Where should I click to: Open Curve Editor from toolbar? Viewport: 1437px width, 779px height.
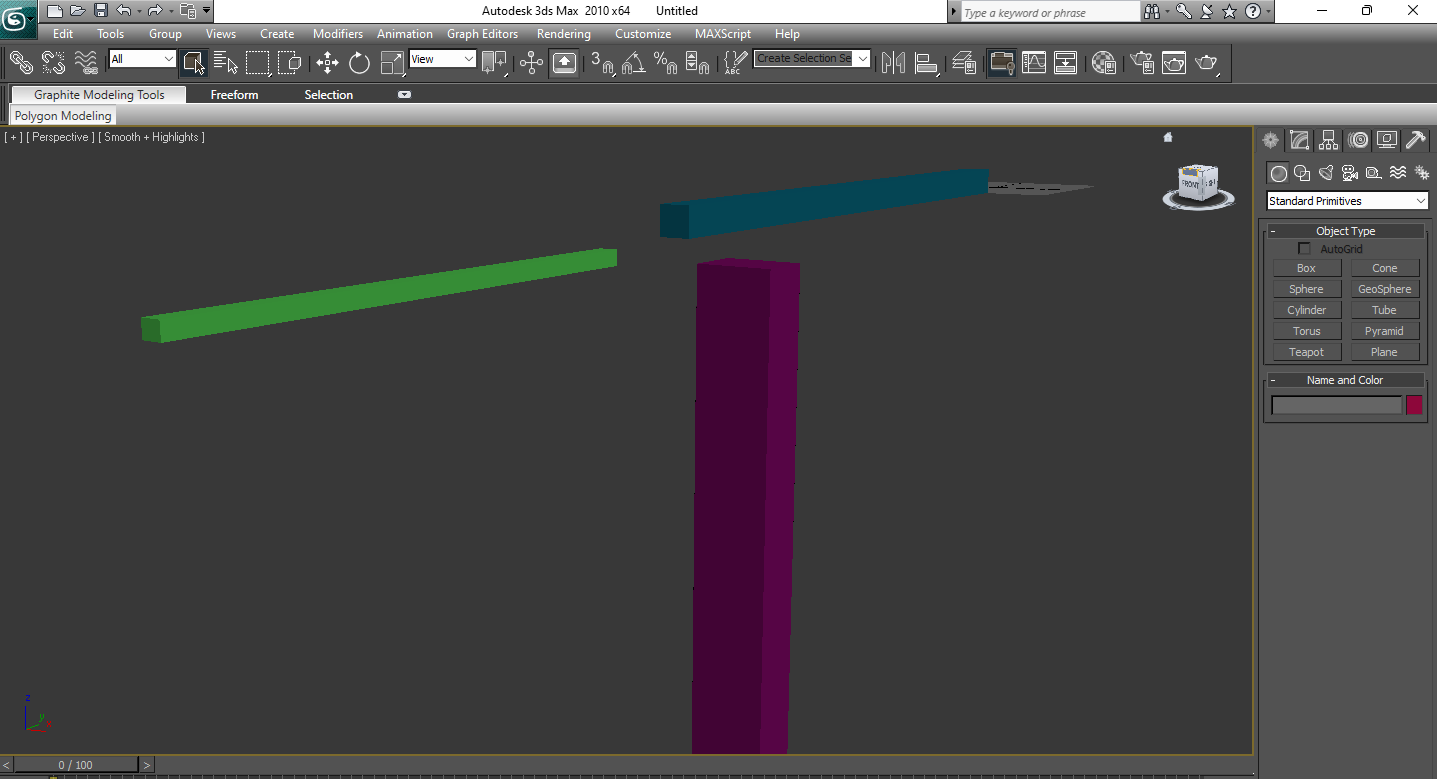(x=1033, y=63)
